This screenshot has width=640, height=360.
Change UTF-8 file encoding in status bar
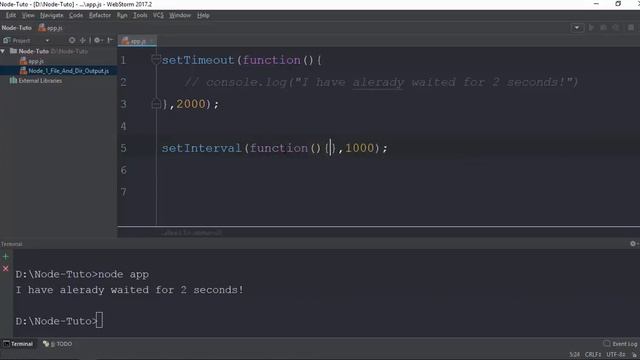pos(616,355)
